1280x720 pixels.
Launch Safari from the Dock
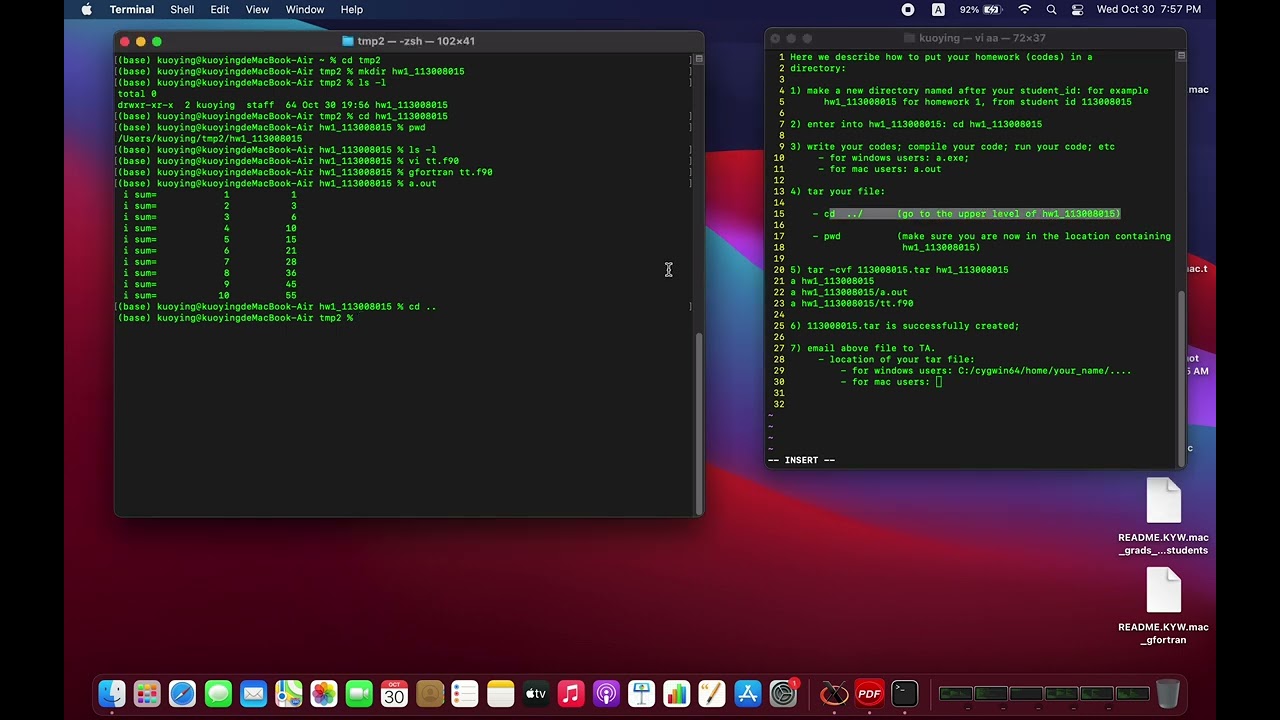tap(182, 693)
